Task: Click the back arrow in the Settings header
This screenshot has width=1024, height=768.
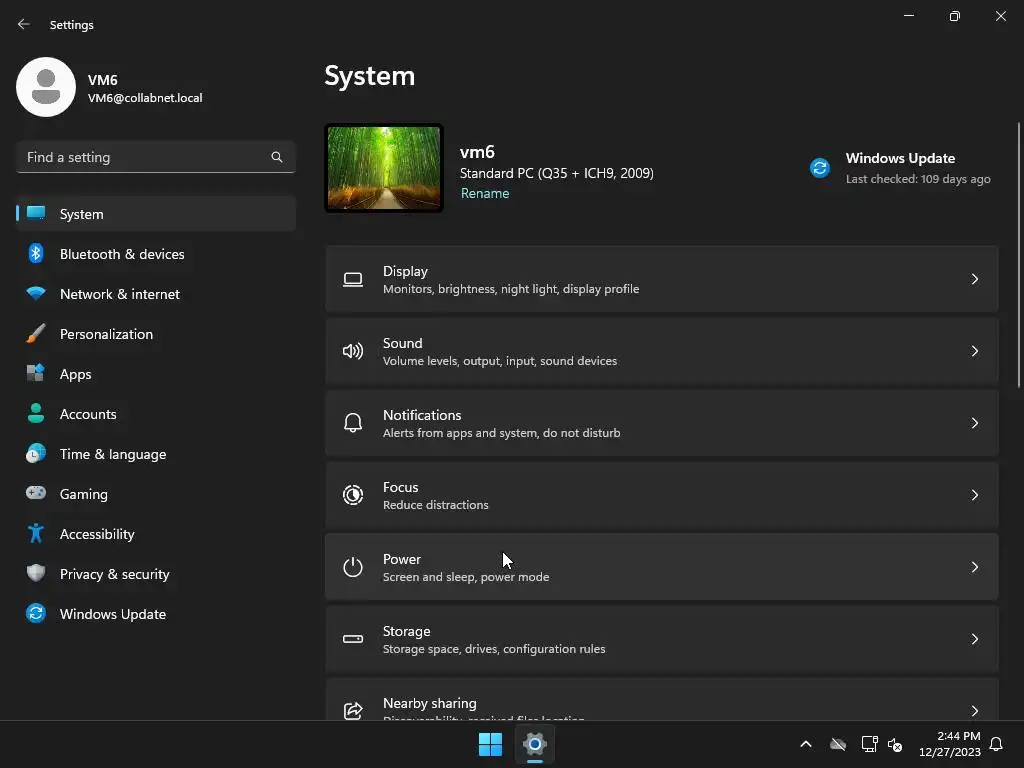Action: tap(24, 24)
